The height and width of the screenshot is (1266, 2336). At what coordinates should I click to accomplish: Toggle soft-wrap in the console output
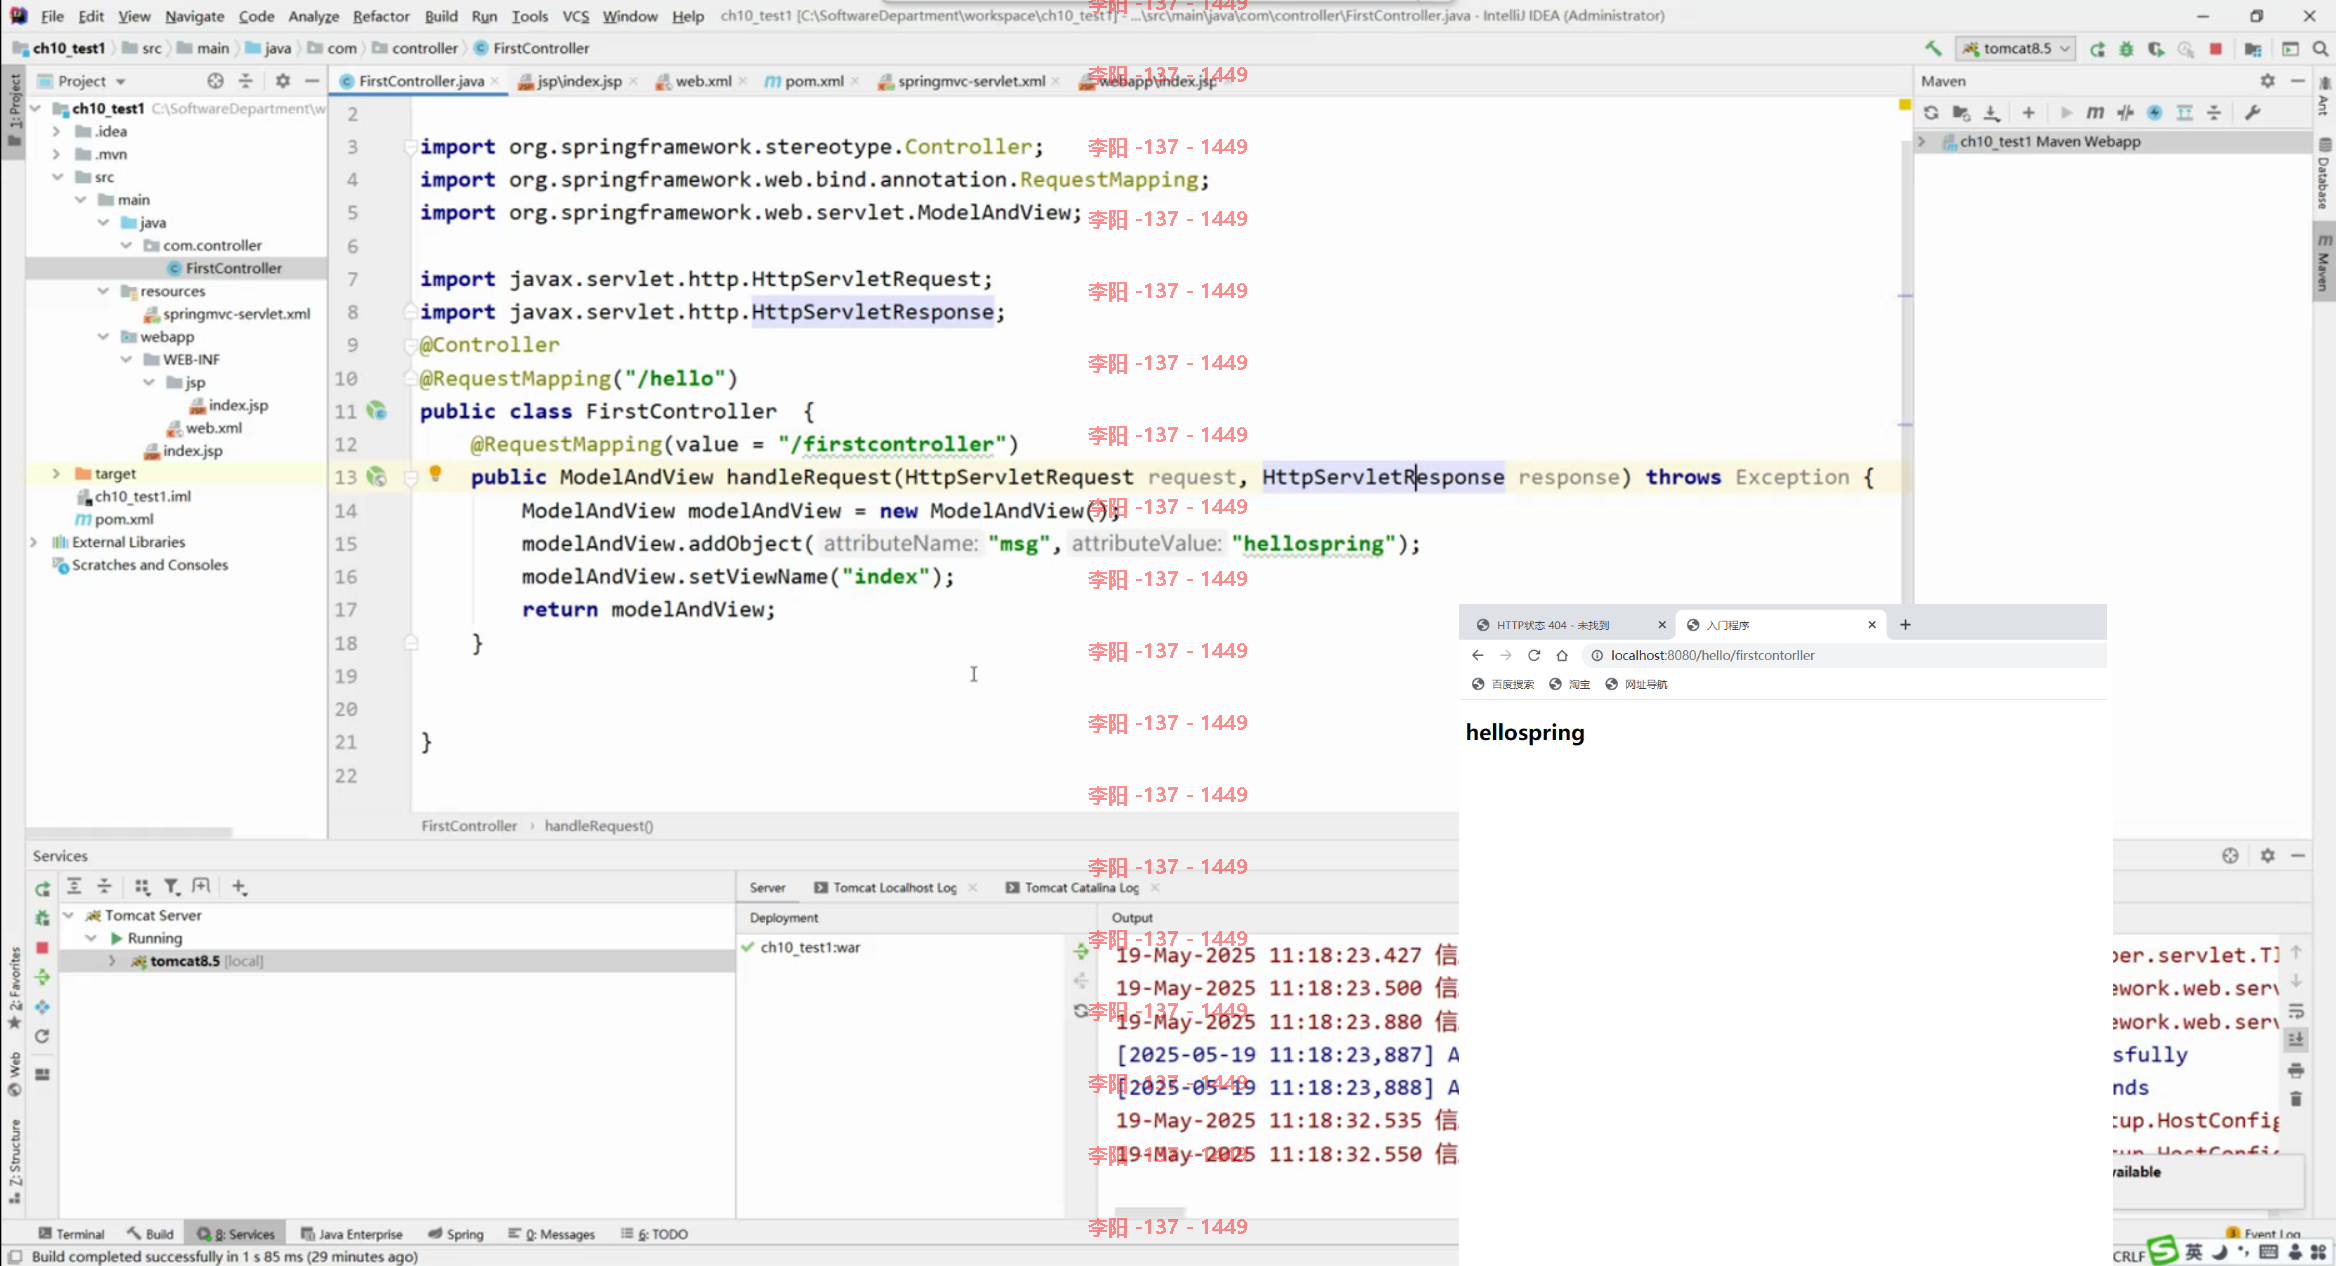coord(2296,1011)
